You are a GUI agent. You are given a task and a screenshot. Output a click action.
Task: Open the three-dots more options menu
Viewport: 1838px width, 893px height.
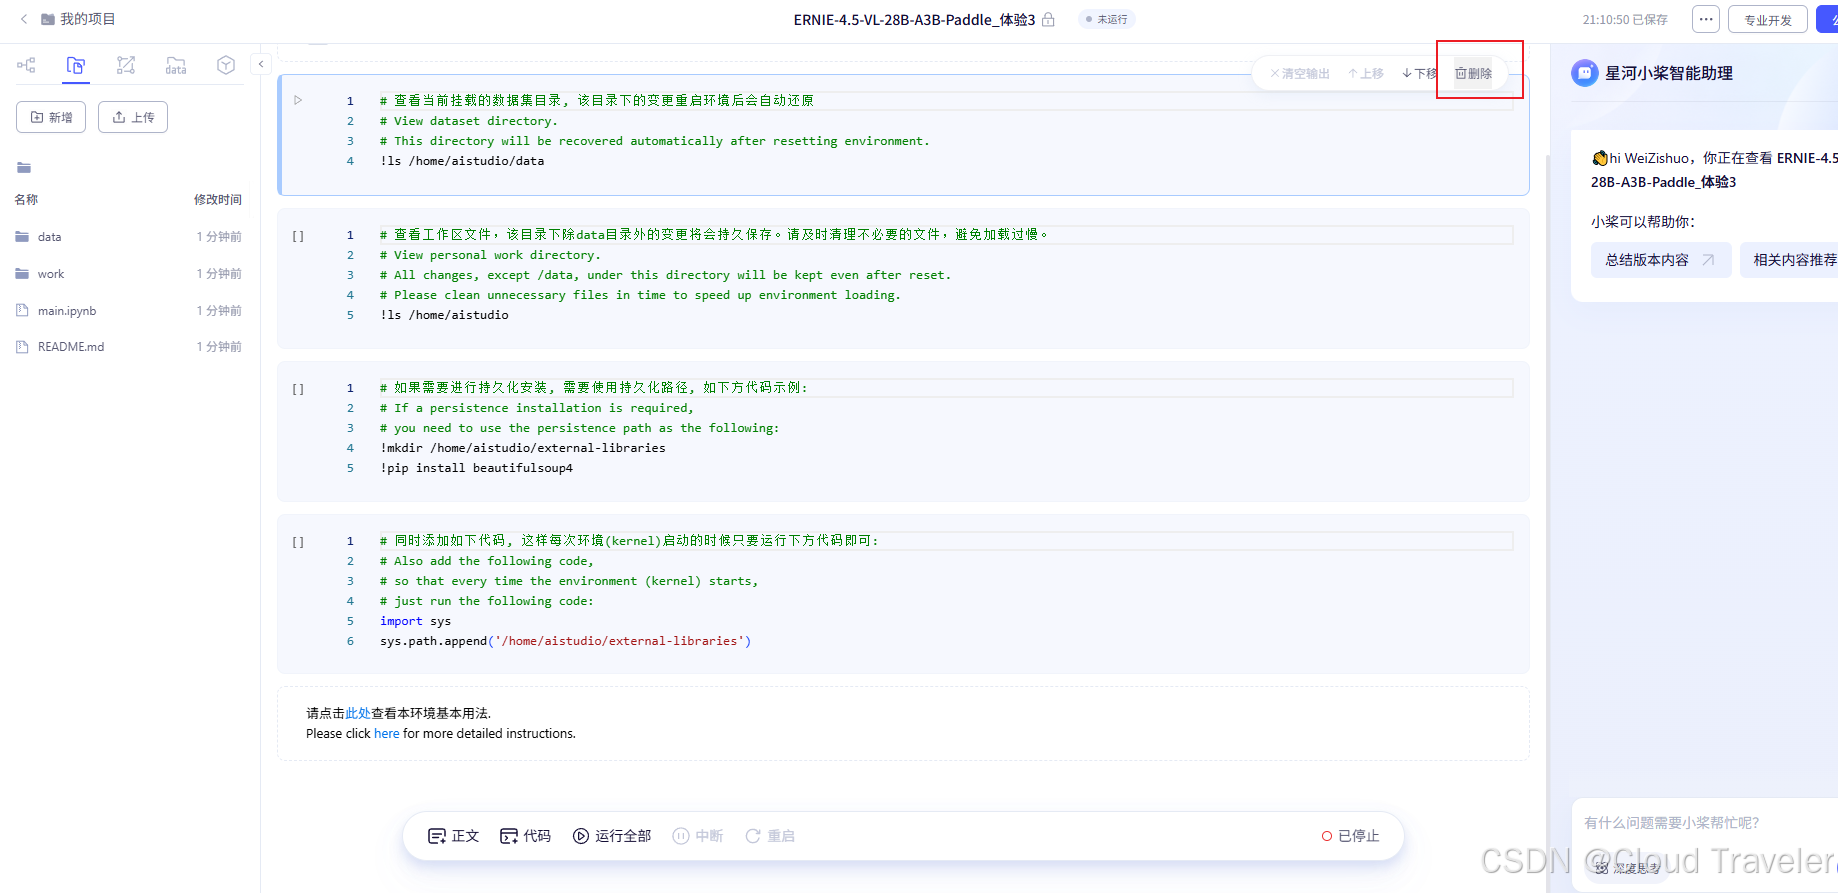click(1706, 19)
